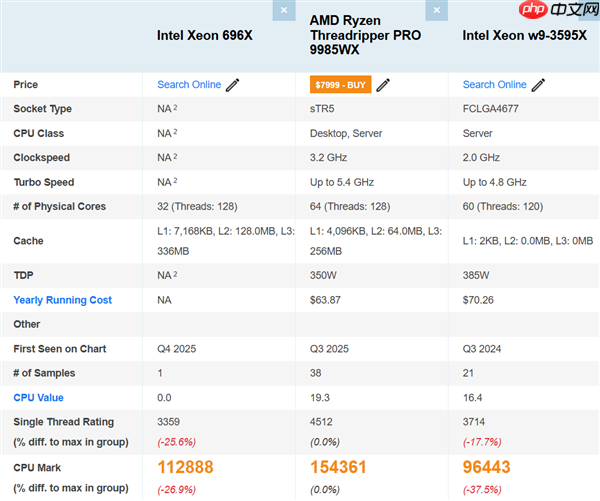Open the CPU Value link
The width and height of the screenshot is (600, 501).
coord(38,398)
